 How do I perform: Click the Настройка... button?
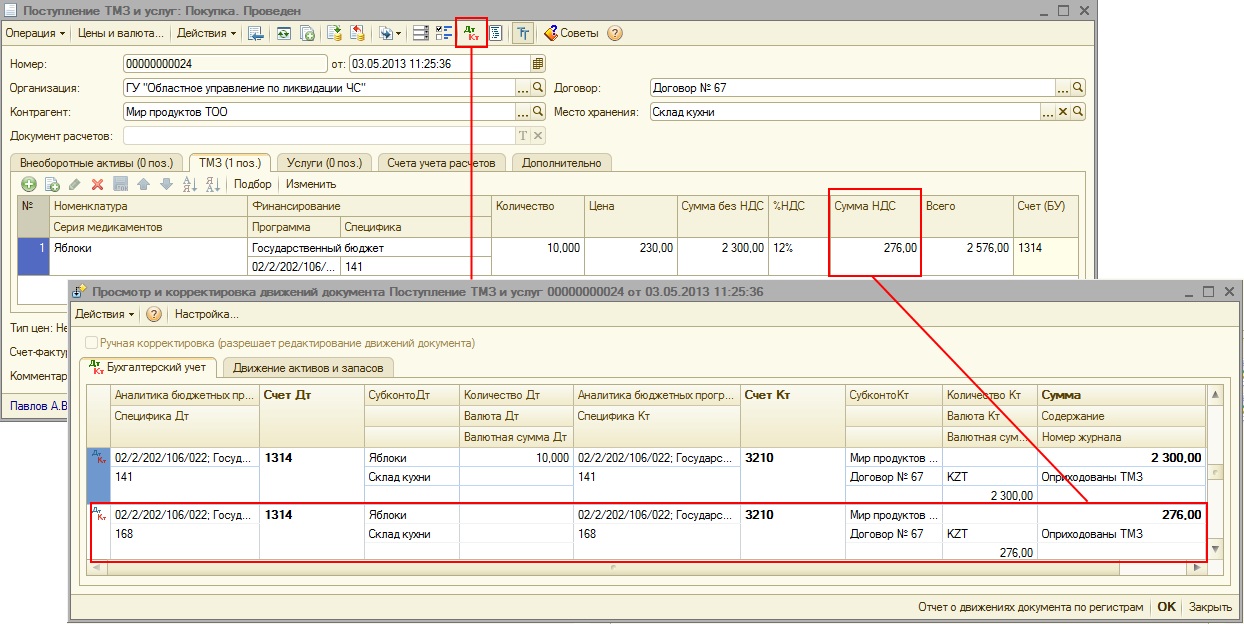206,314
